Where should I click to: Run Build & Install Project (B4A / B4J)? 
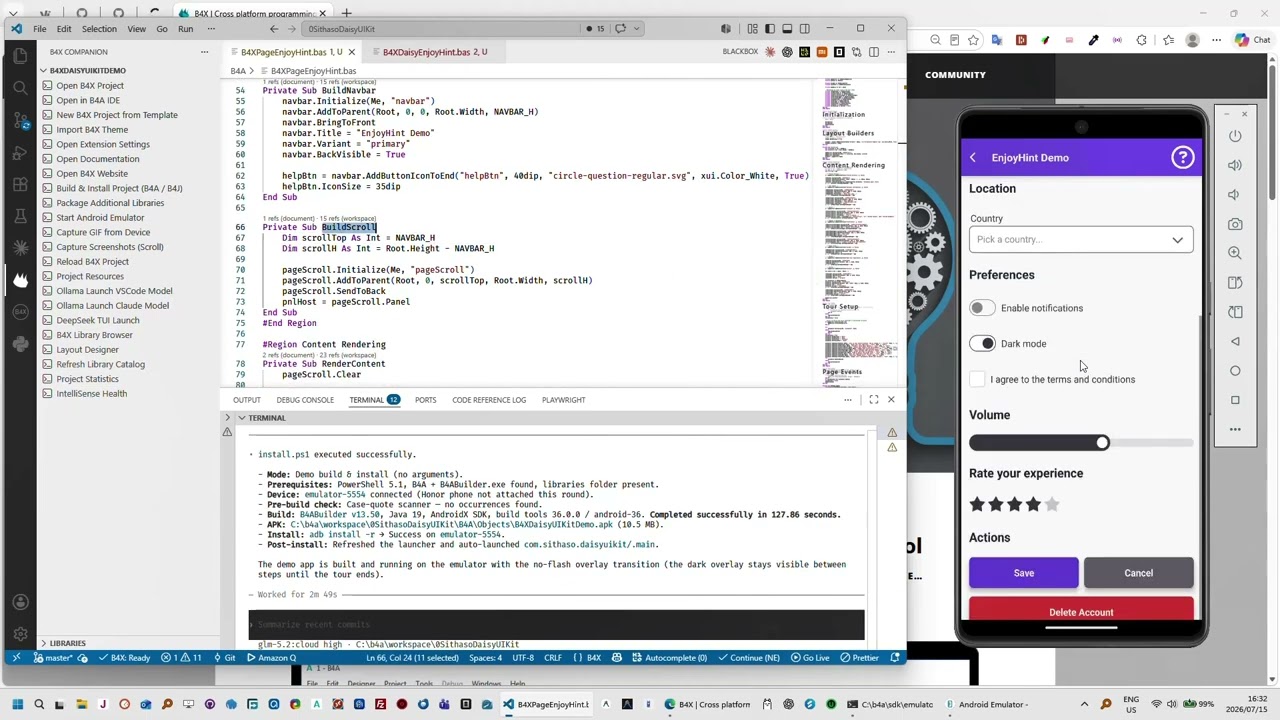pyautogui.click(x=119, y=188)
